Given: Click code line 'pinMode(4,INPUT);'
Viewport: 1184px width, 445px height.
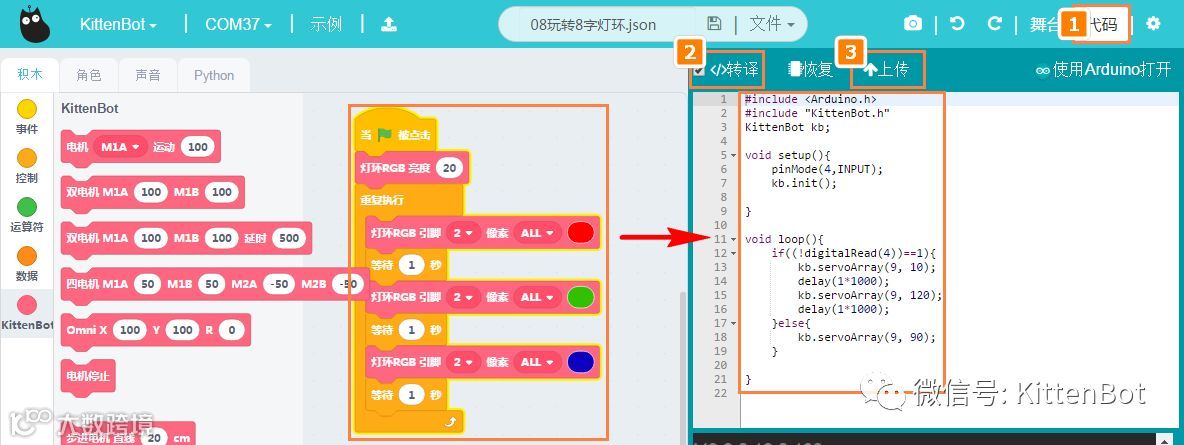Looking at the screenshot, I should tap(827, 169).
